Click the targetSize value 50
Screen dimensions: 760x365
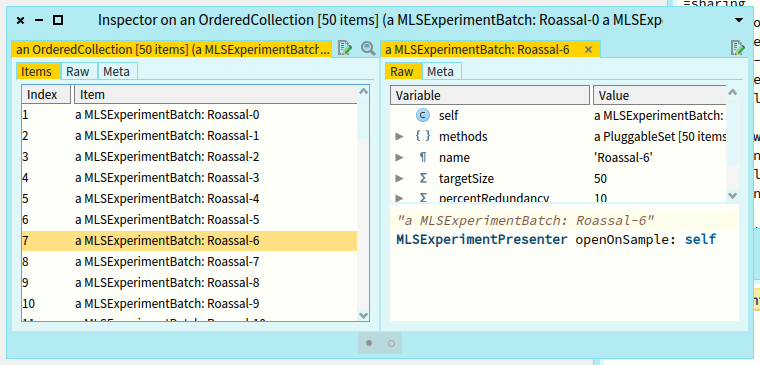click(600, 179)
